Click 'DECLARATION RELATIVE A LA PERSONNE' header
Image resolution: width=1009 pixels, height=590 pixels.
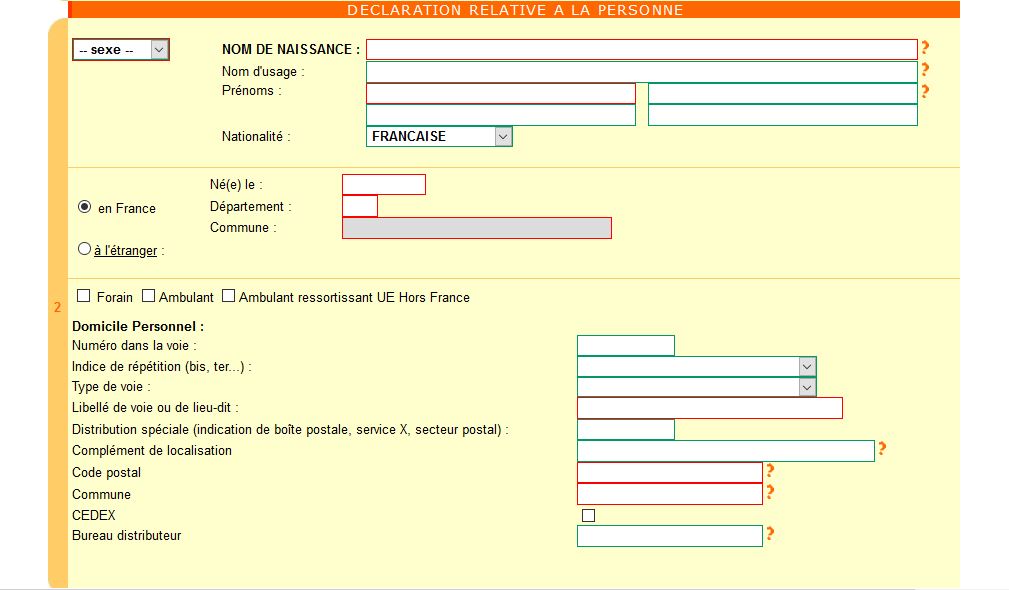pos(515,10)
